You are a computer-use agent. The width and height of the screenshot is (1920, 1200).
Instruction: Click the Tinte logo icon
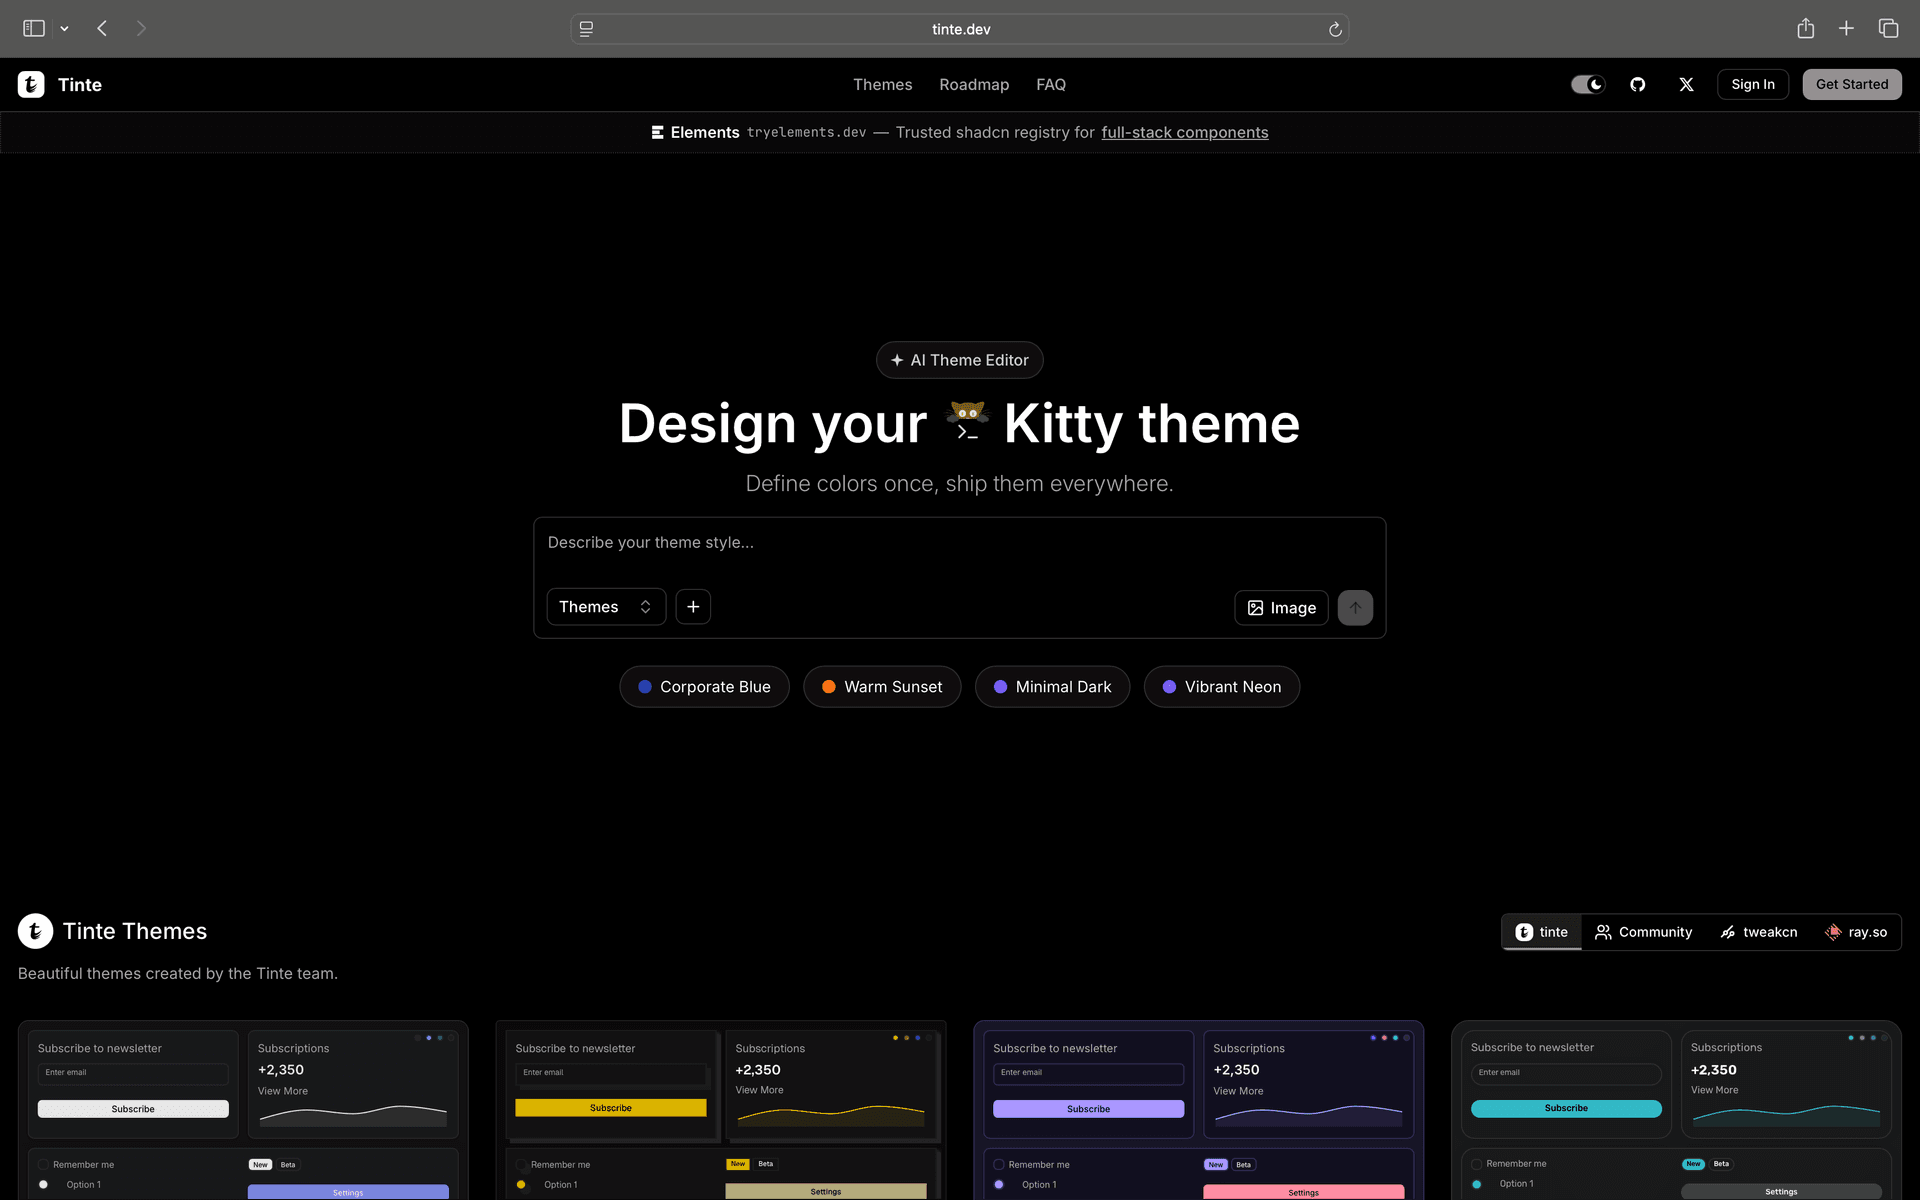tap(31, 85)
